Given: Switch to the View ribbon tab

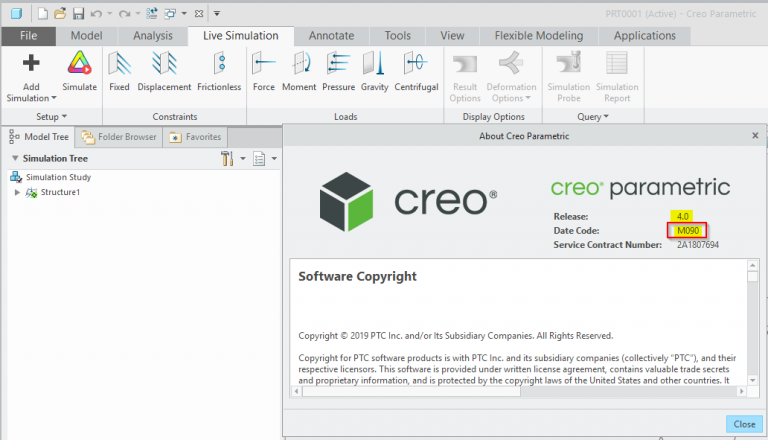Looking at the screenshot, I should pyautogui.click(x=452, y=36).
